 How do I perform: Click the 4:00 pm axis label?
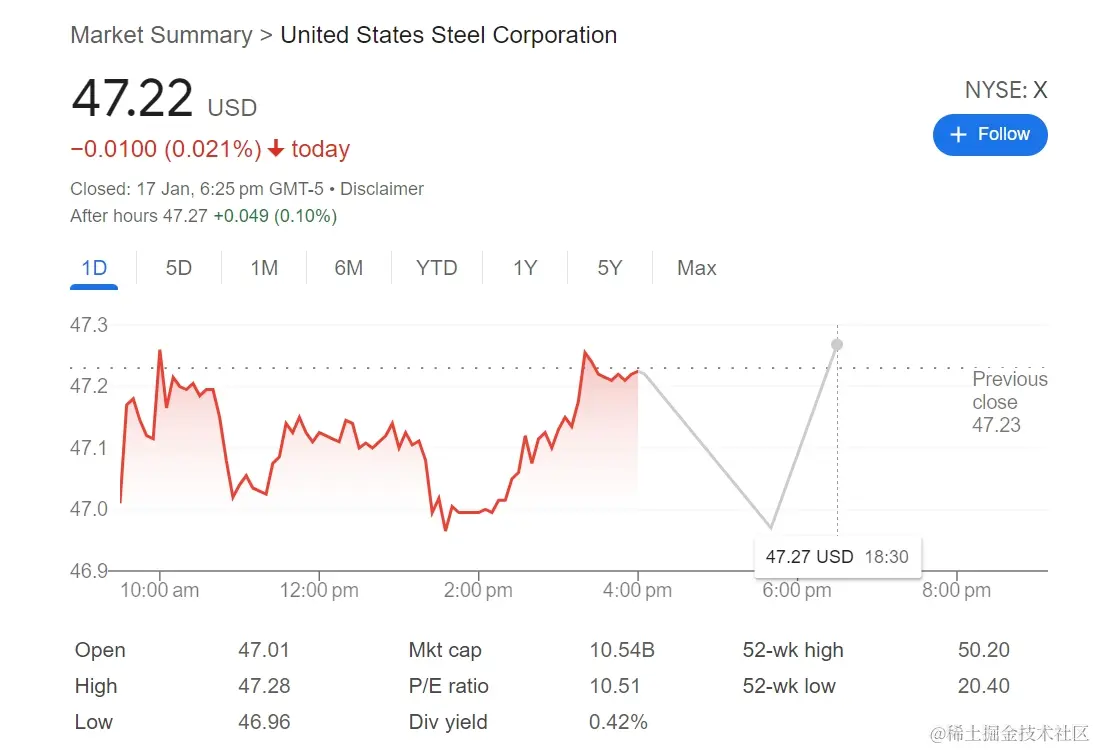point(637,590)
